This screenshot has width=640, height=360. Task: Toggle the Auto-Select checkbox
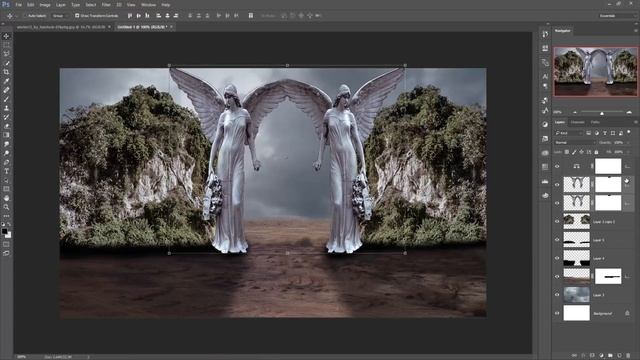coord(25,16)
